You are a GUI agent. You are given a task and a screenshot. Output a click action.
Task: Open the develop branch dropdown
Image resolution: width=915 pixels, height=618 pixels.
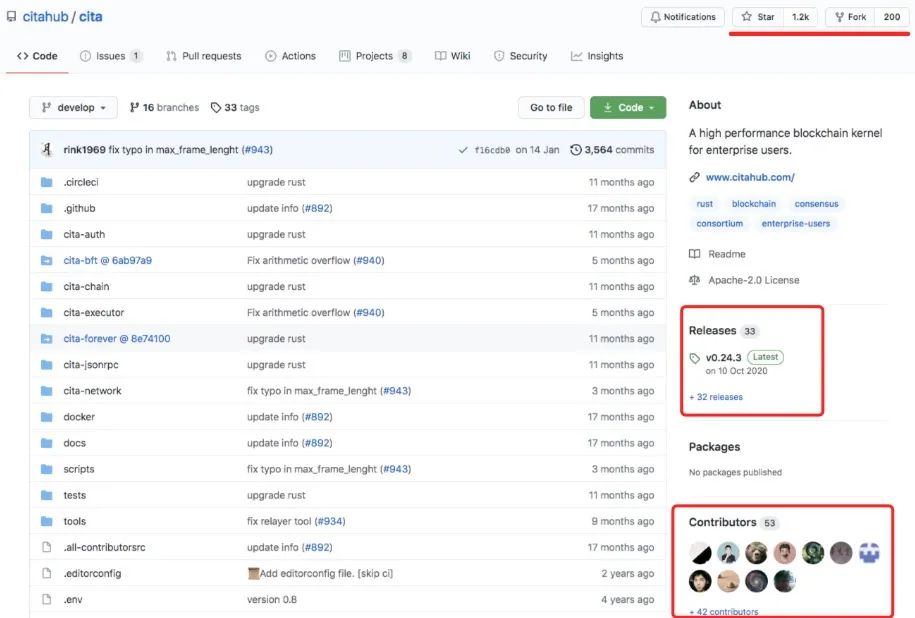click(x=74, y=107)
